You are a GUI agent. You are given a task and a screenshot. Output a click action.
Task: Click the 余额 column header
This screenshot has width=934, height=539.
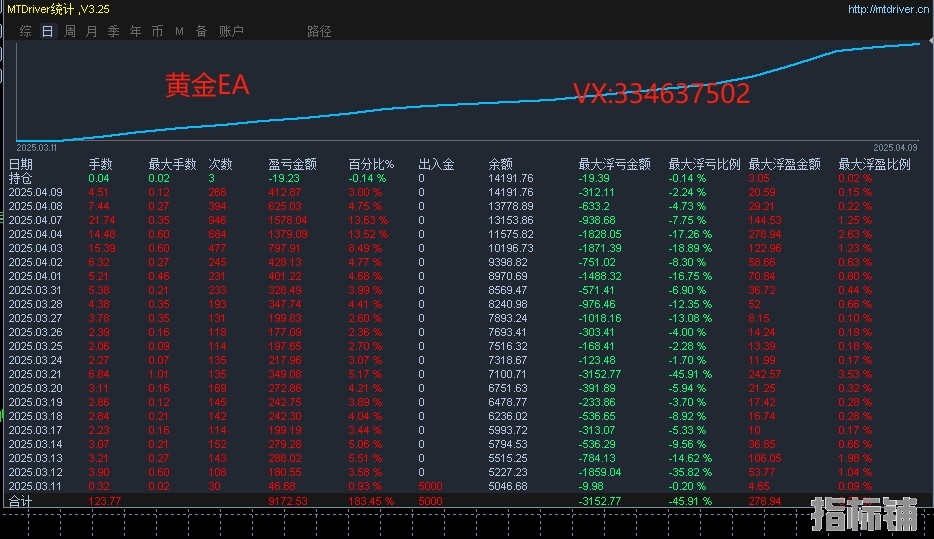click(x=500, y=164)
